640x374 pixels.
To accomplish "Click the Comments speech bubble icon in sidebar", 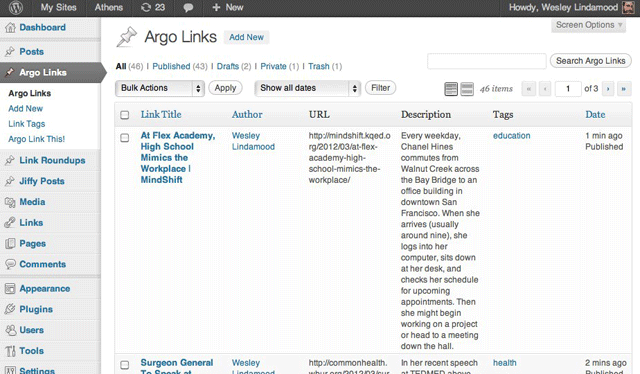I will [10, 265].
